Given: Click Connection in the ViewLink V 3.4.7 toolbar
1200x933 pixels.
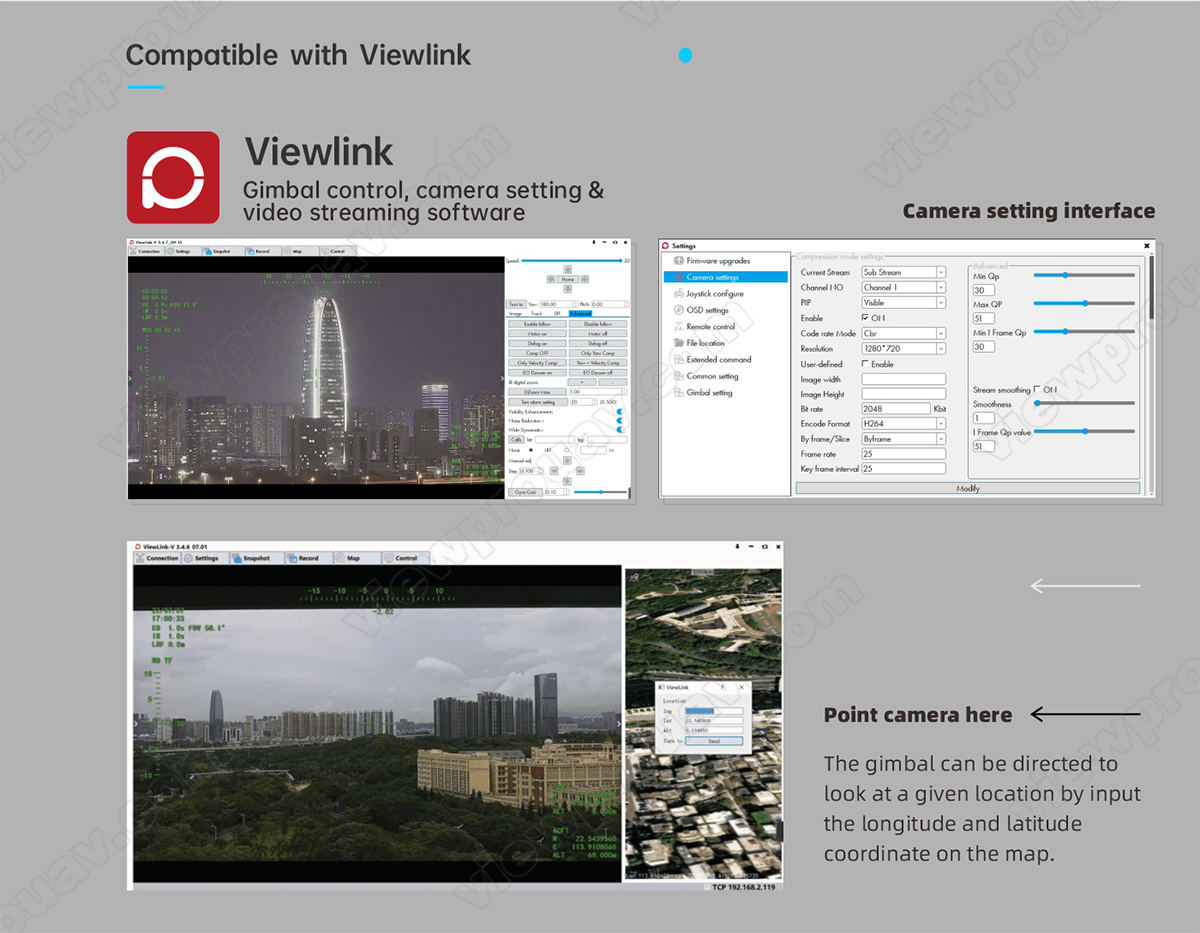Looking at the screenshot, I should pos(148,251).
